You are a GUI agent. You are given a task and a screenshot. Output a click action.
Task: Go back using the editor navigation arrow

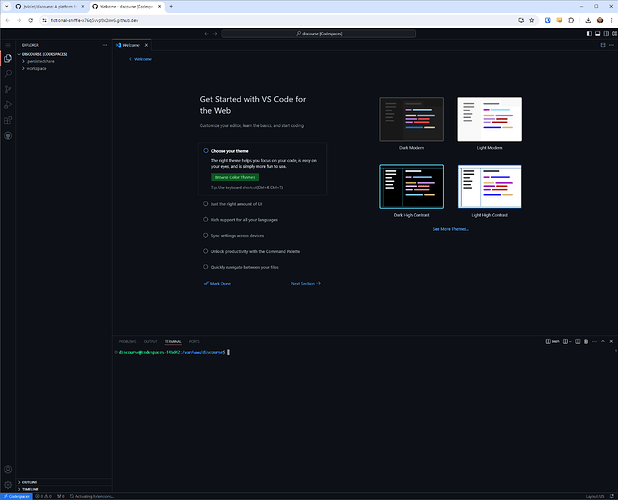point(206,34)
